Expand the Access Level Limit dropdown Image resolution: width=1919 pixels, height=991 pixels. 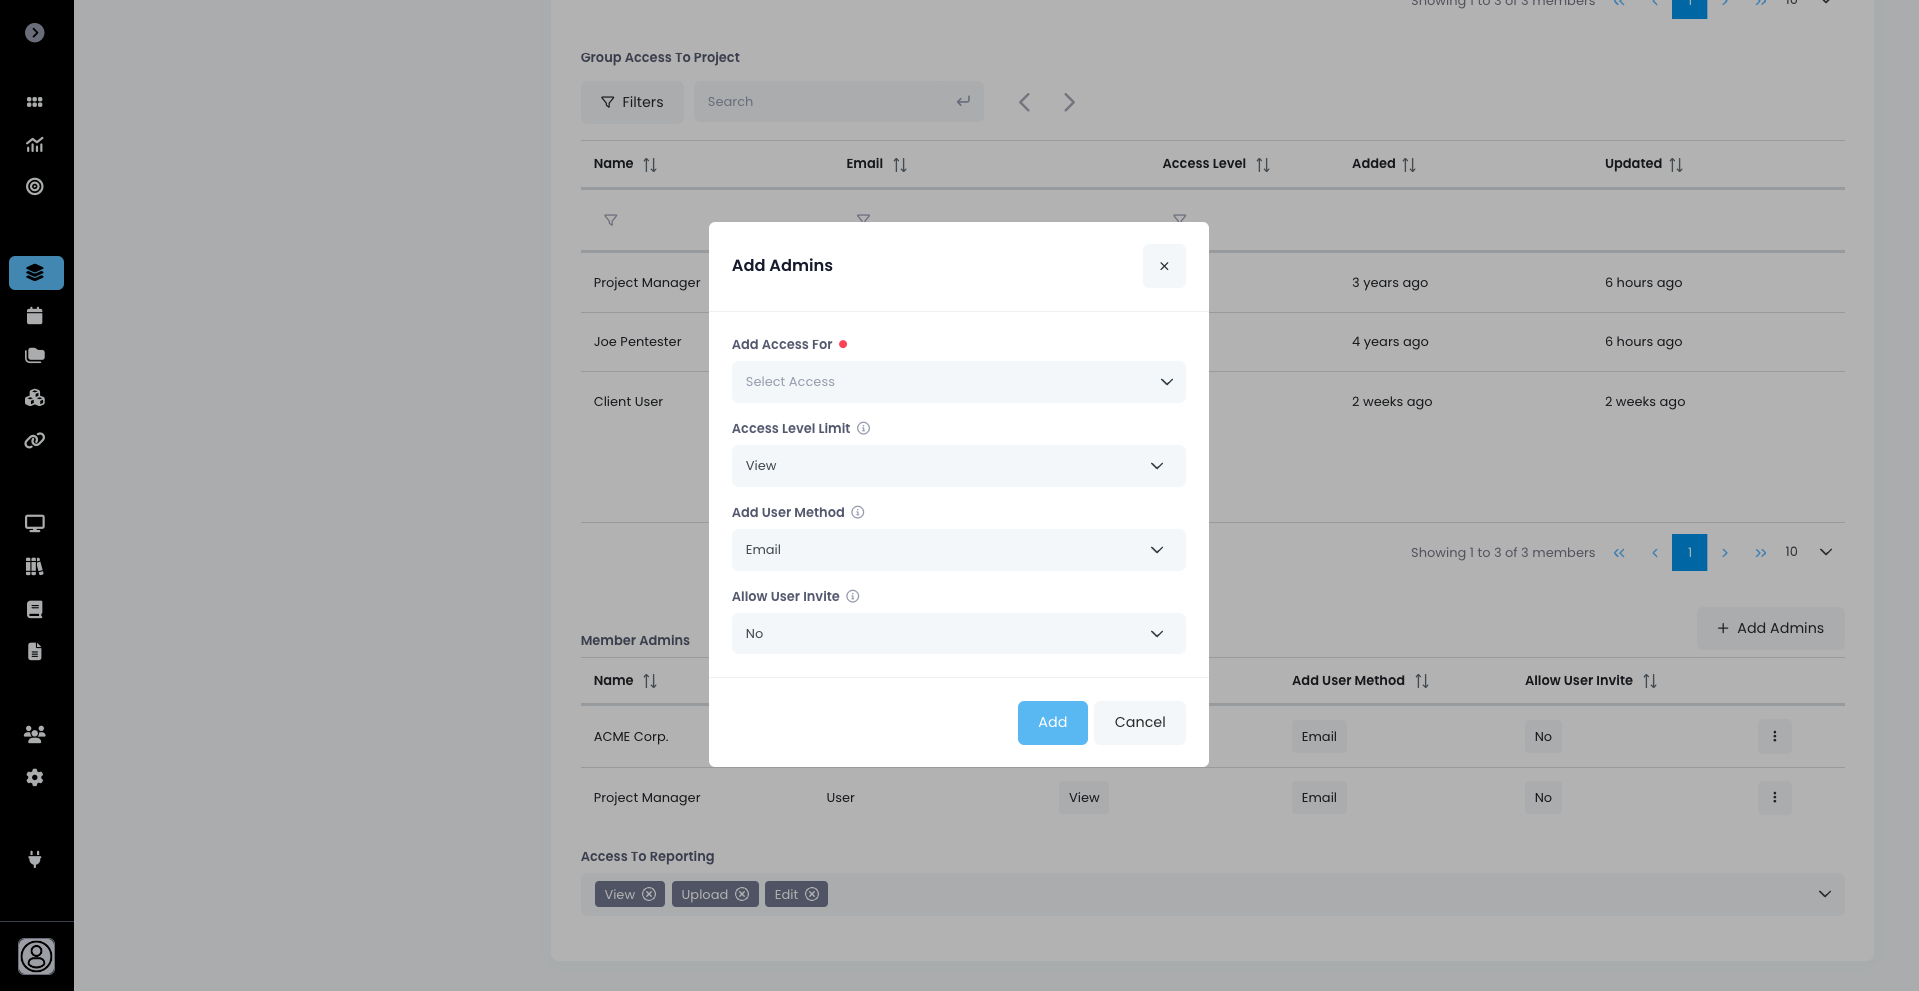pos(958,466)
